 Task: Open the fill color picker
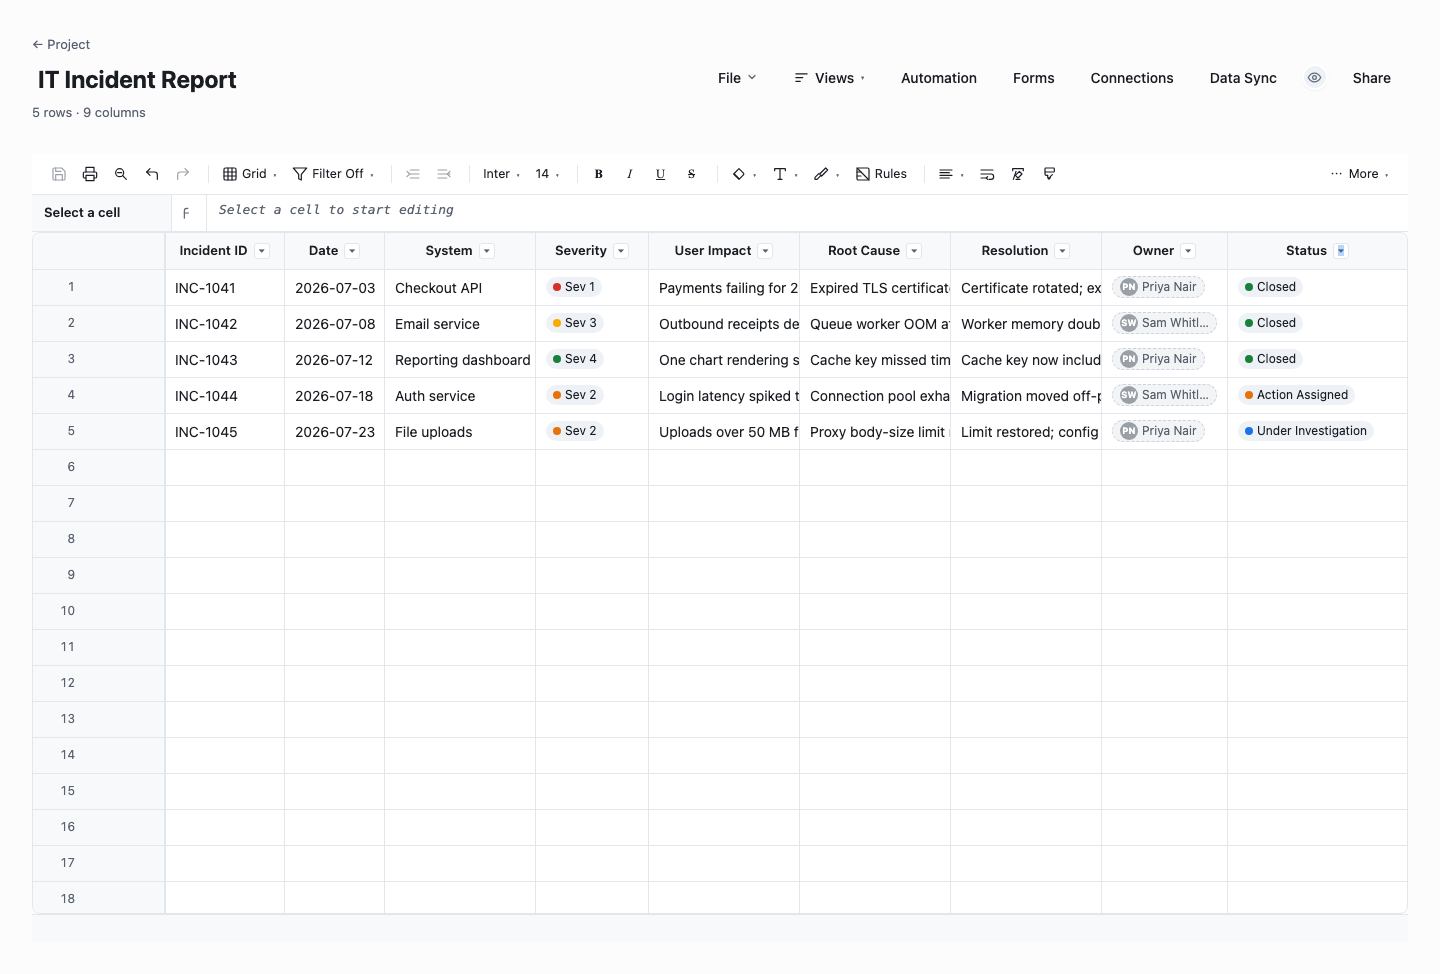coord(744,174)
